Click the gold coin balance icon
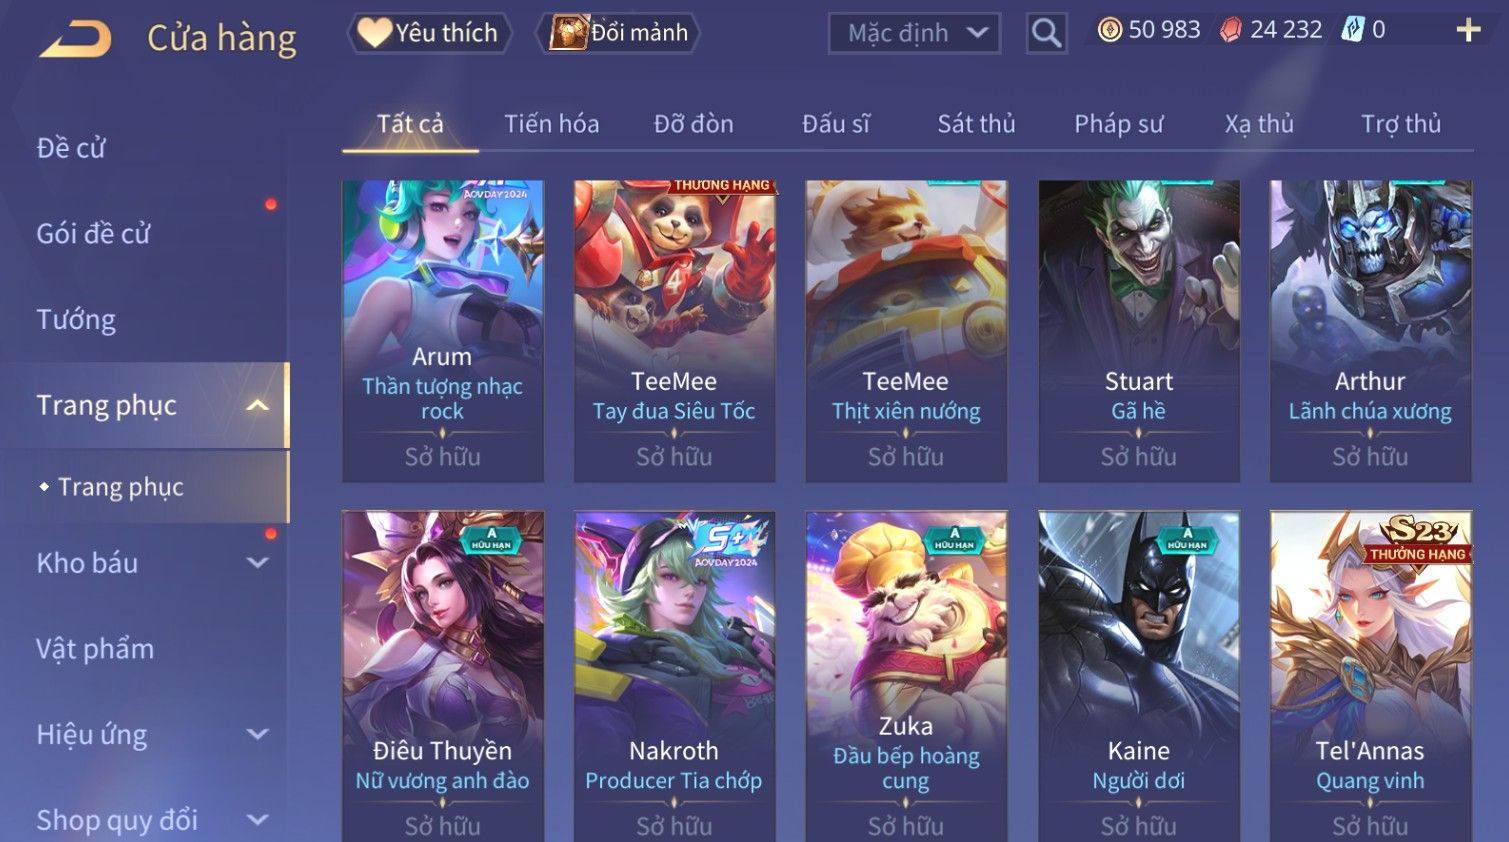 pyautogui.click(x=1109, y=30)
